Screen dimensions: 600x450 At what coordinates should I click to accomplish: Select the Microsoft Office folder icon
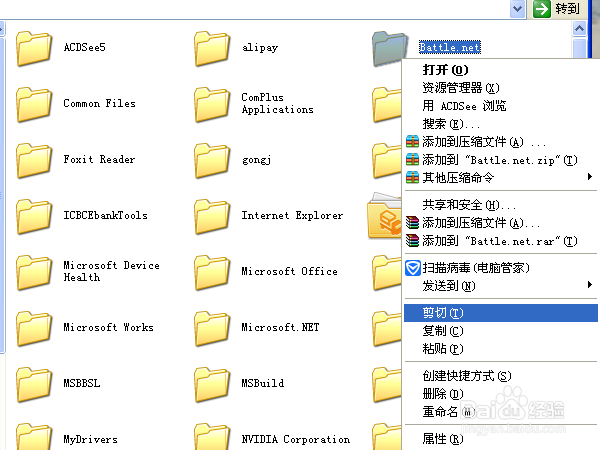[212, 271]
